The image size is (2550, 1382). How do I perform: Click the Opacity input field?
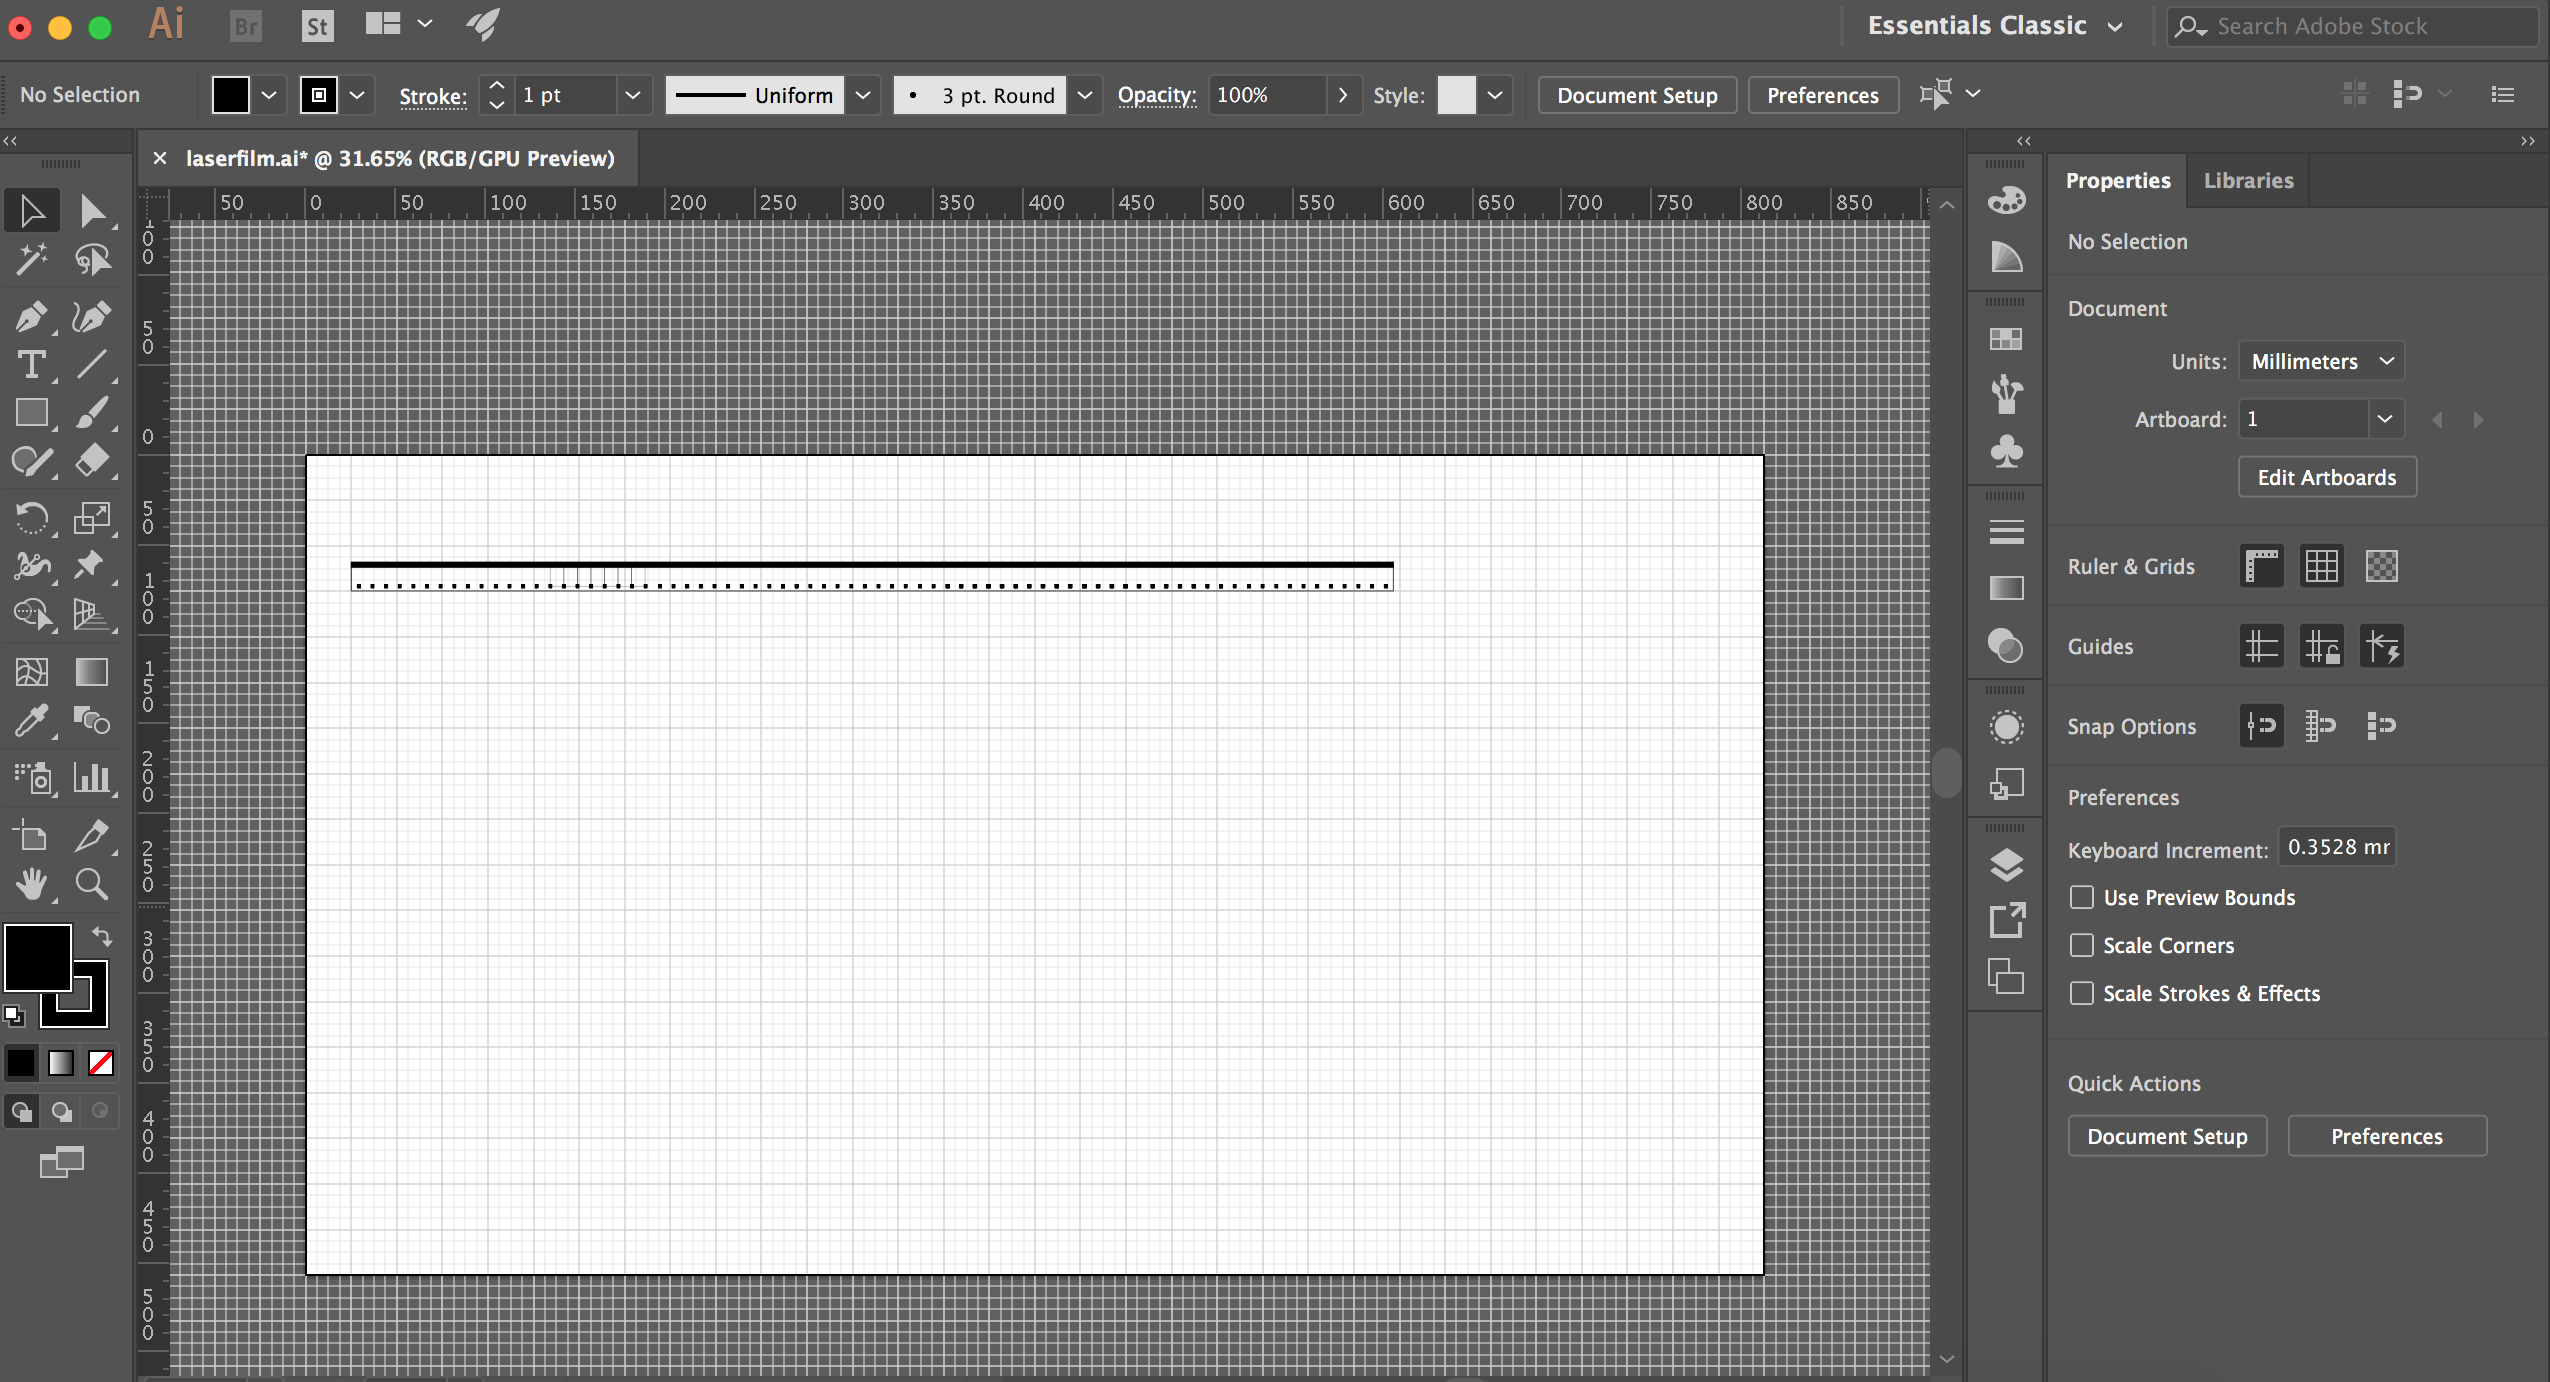[x=1259, y=95]
